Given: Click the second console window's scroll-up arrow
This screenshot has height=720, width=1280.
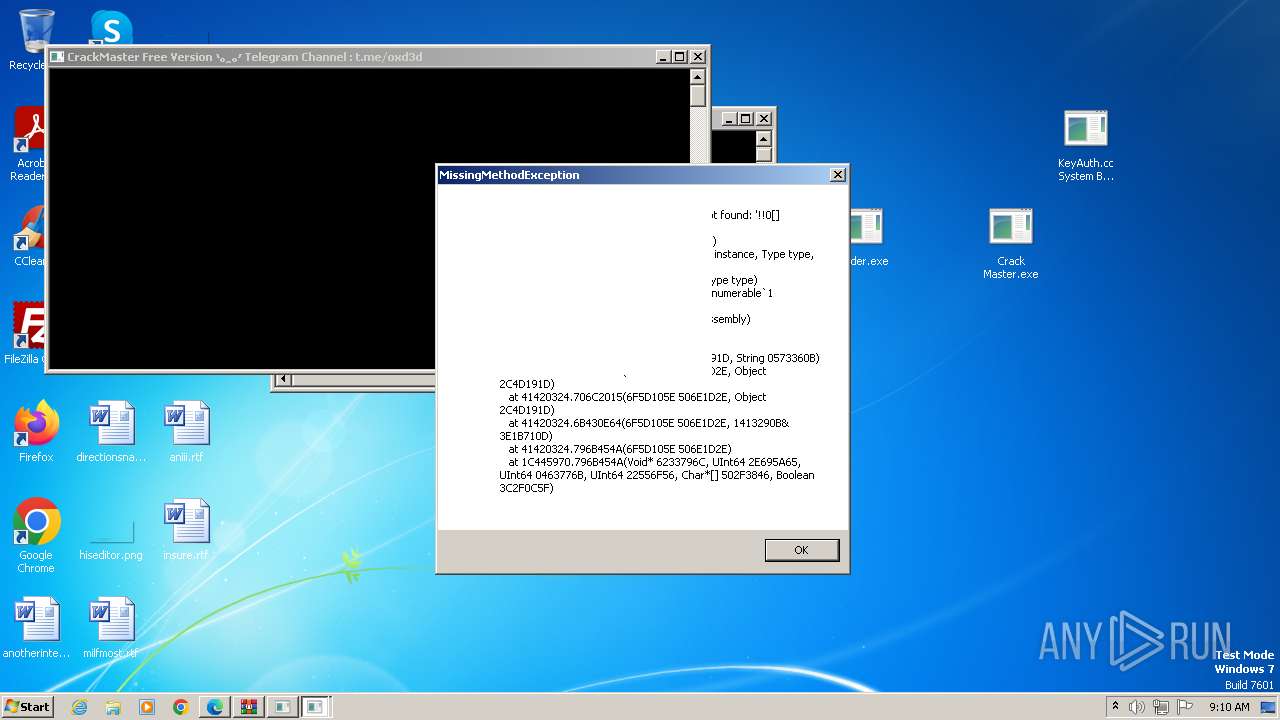Looking at the screenshot, I should (764, 138).
